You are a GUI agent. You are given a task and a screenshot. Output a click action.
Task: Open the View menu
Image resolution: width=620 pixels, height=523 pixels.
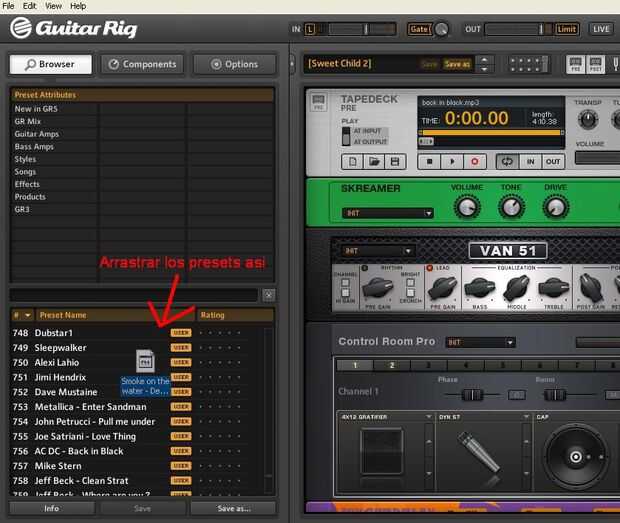[x=53, y=6]
